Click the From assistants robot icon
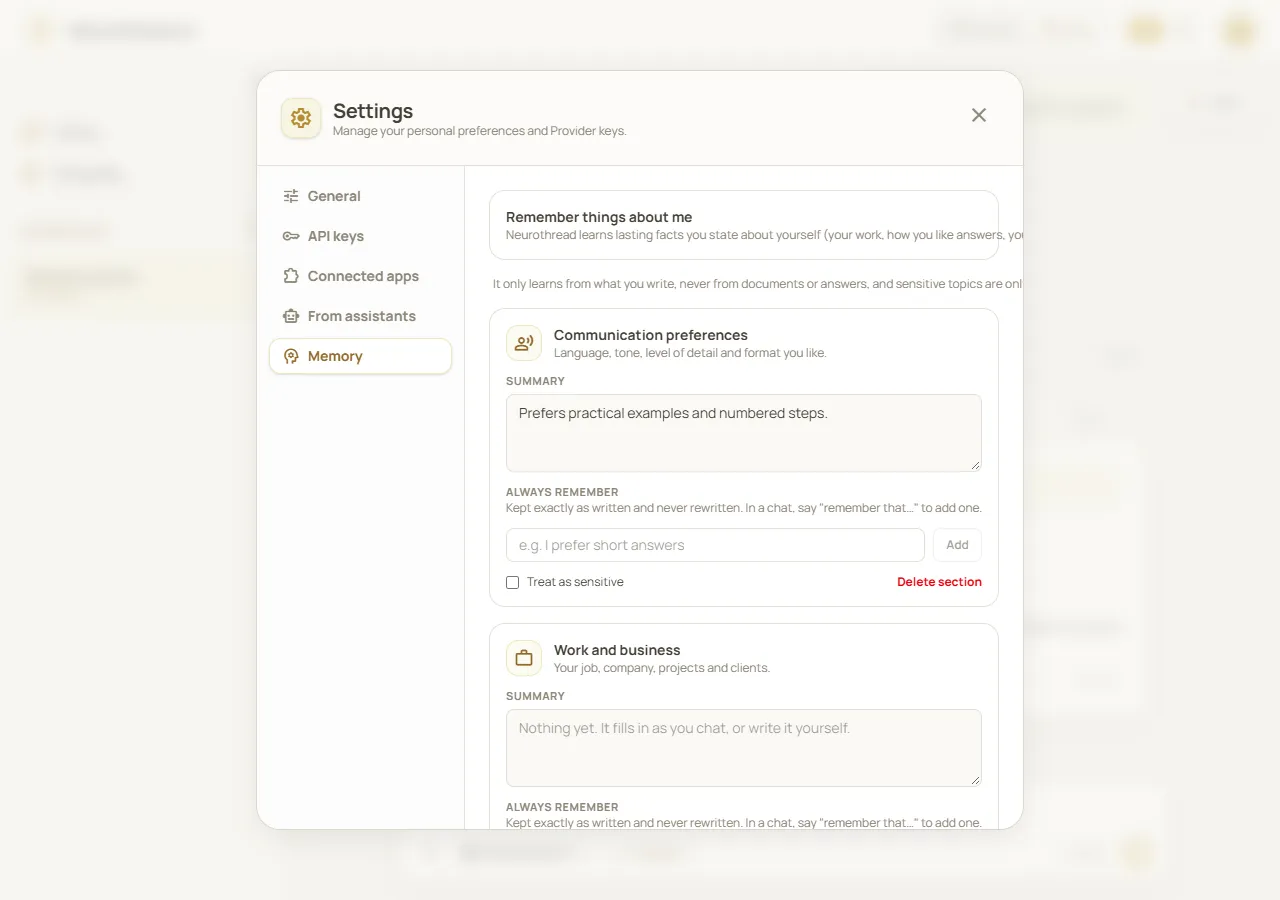 tap(291, 316)
